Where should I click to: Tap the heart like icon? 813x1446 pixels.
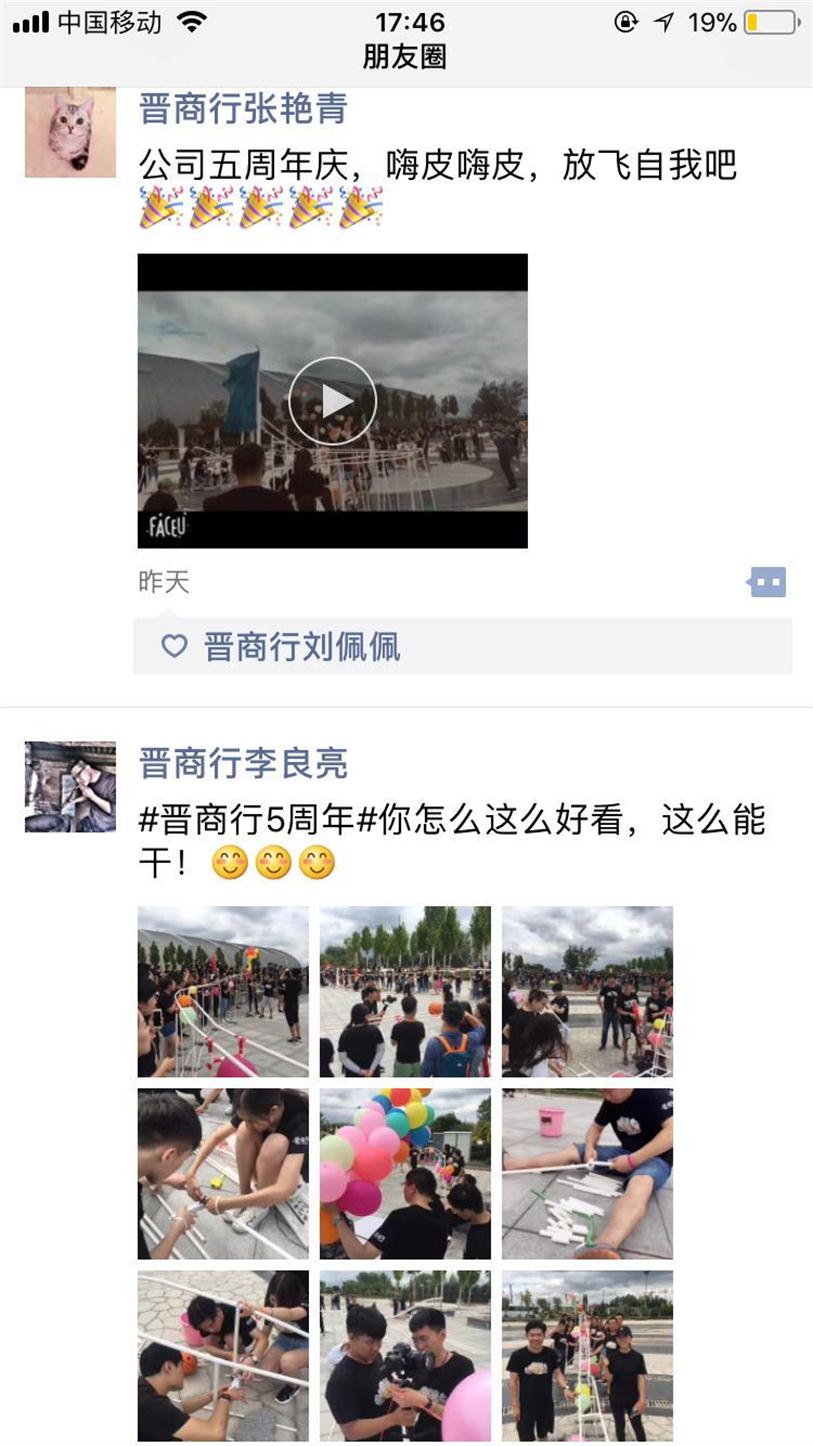(174, 646)
